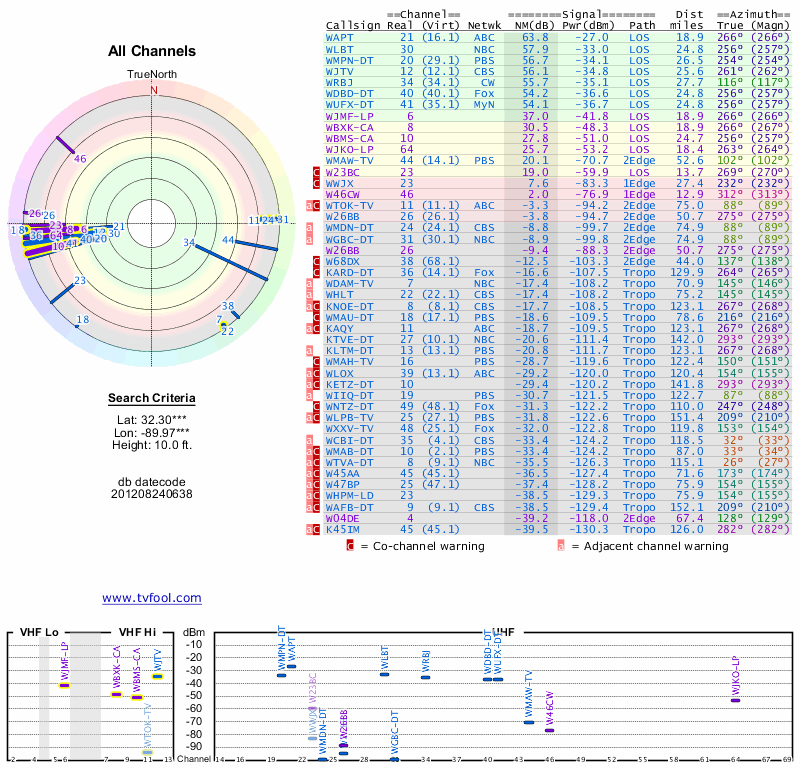The image size is (800, 768).
Task: Click the Lon: -89.97*** value
Action: pyautogui.click(x=152, y=433)
